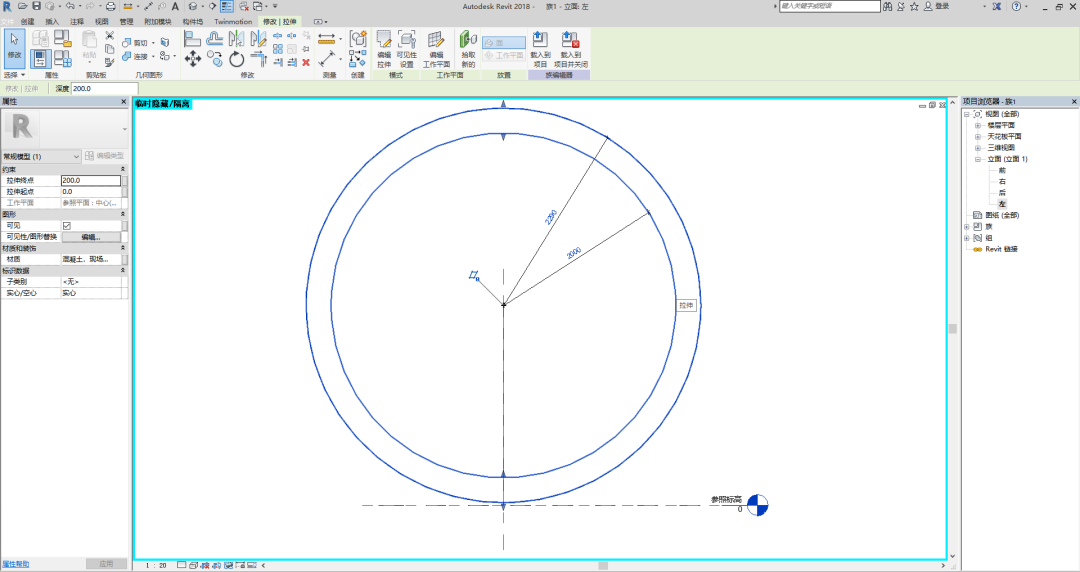Open the 管理 ribbon tab

click(127, 21)
